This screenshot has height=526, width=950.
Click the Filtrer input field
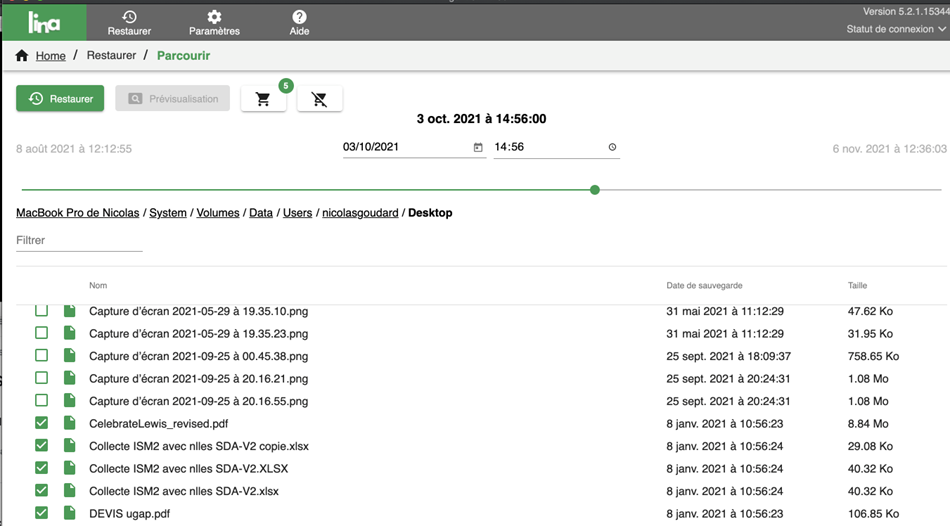(79, 240)
